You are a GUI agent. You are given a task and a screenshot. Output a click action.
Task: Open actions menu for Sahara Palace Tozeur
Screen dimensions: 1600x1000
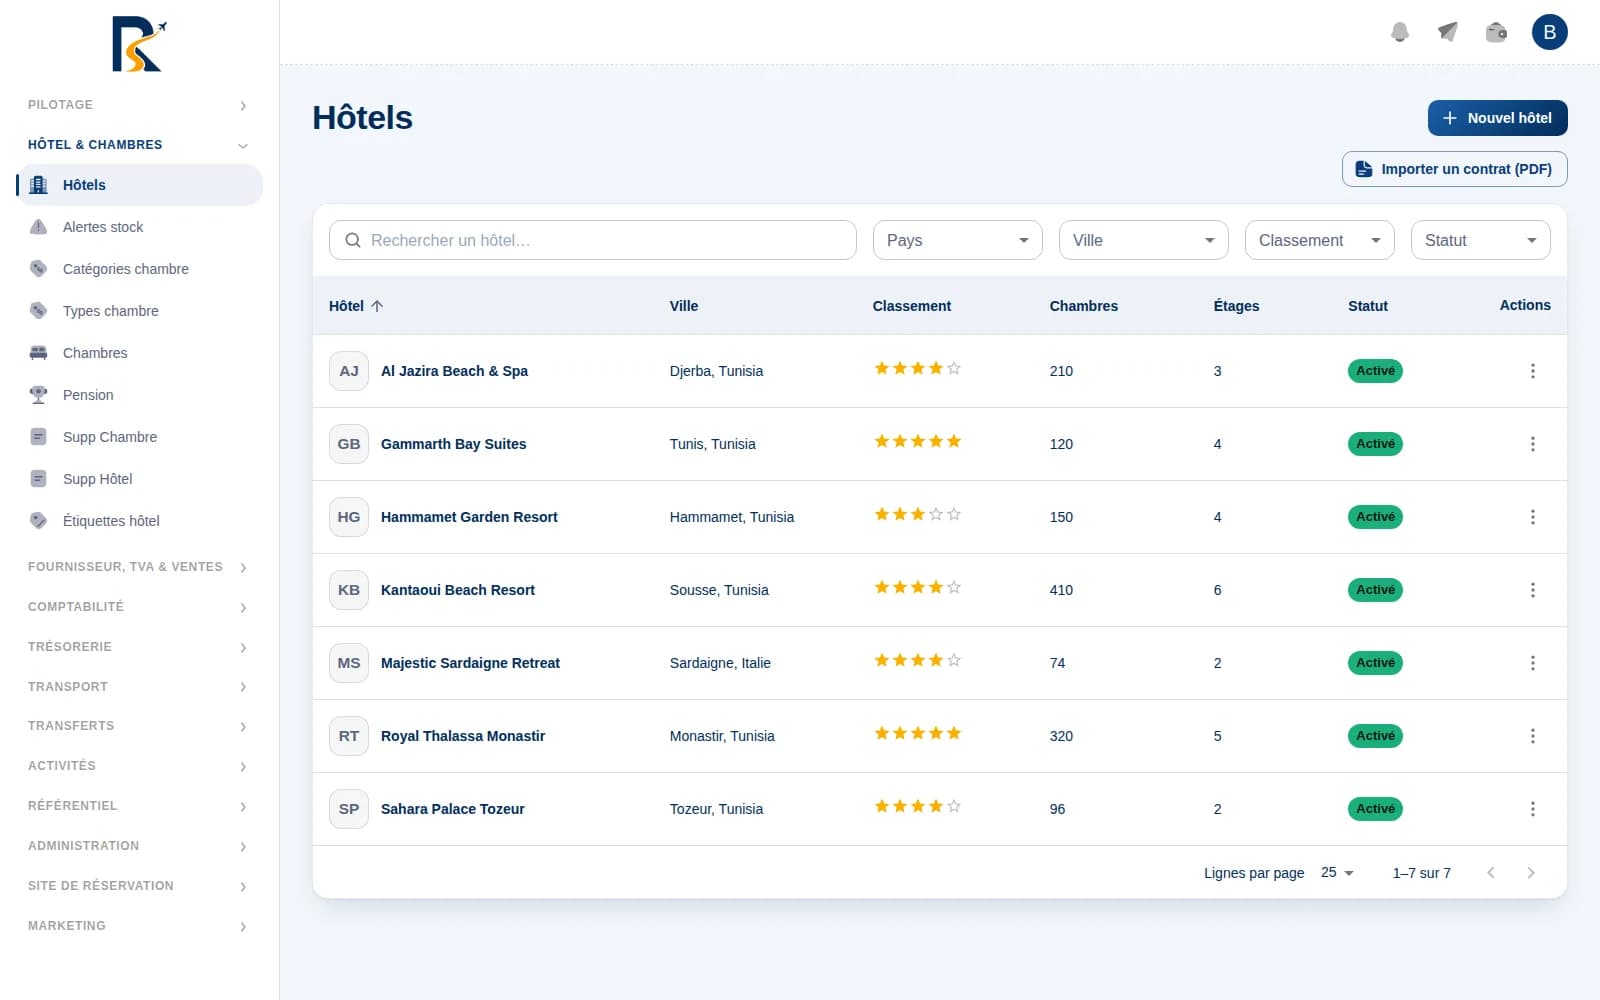(1532, 809)
